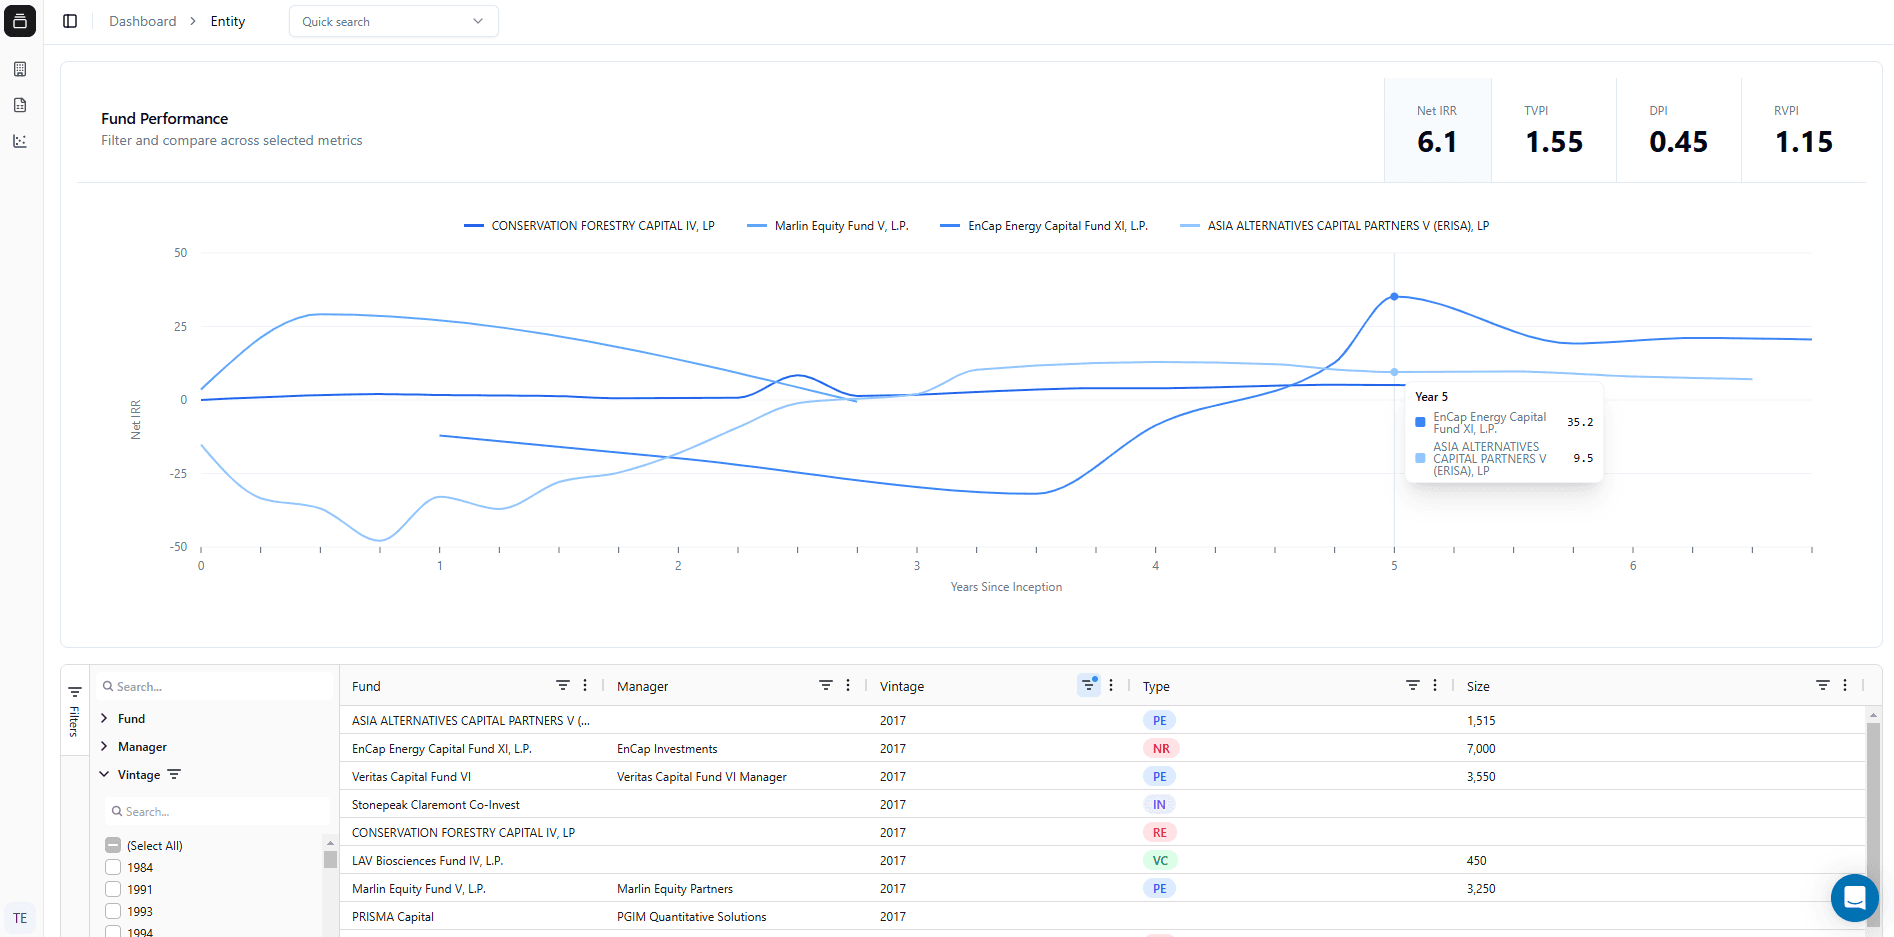Go to Dashboard breadcrumb
Screen dimensions: 1894x937
point(142,21)
